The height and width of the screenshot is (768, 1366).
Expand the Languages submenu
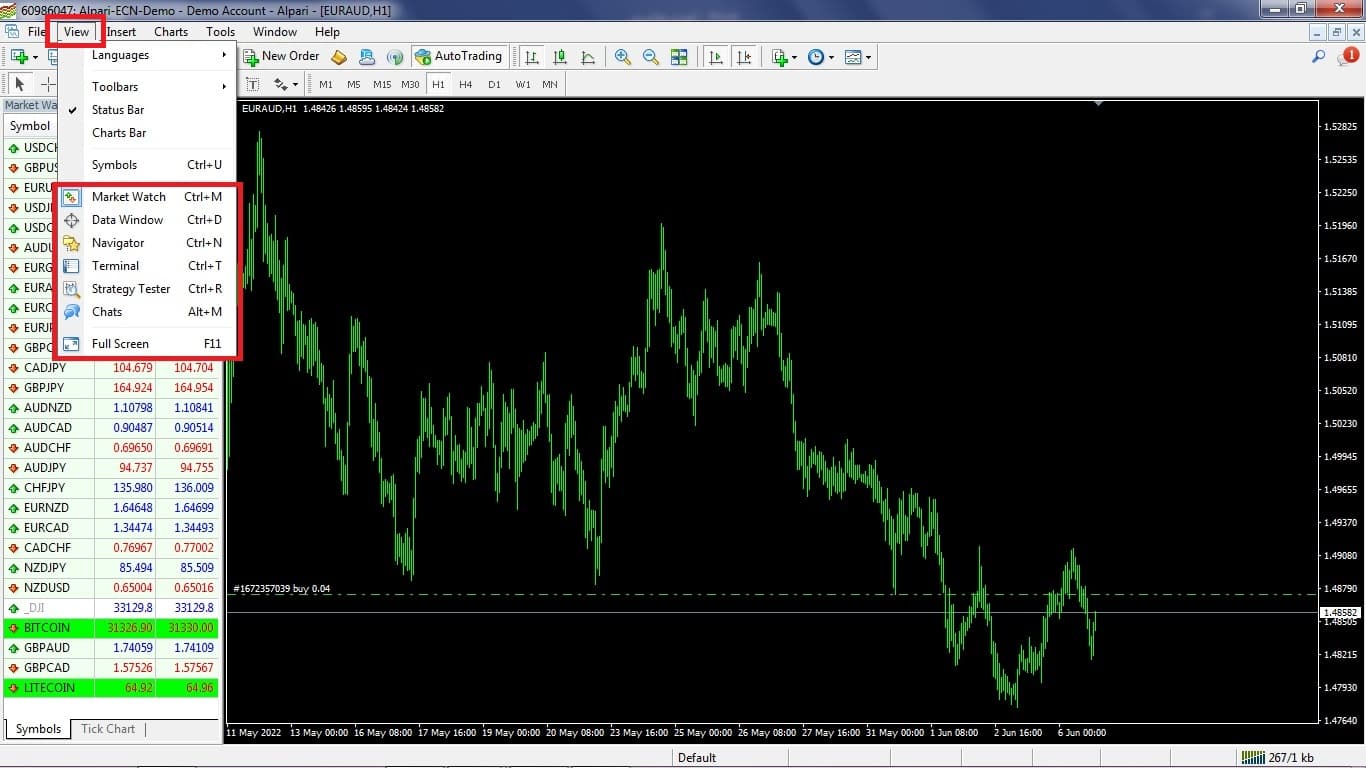pyautogui.click(x=148, y=55)
